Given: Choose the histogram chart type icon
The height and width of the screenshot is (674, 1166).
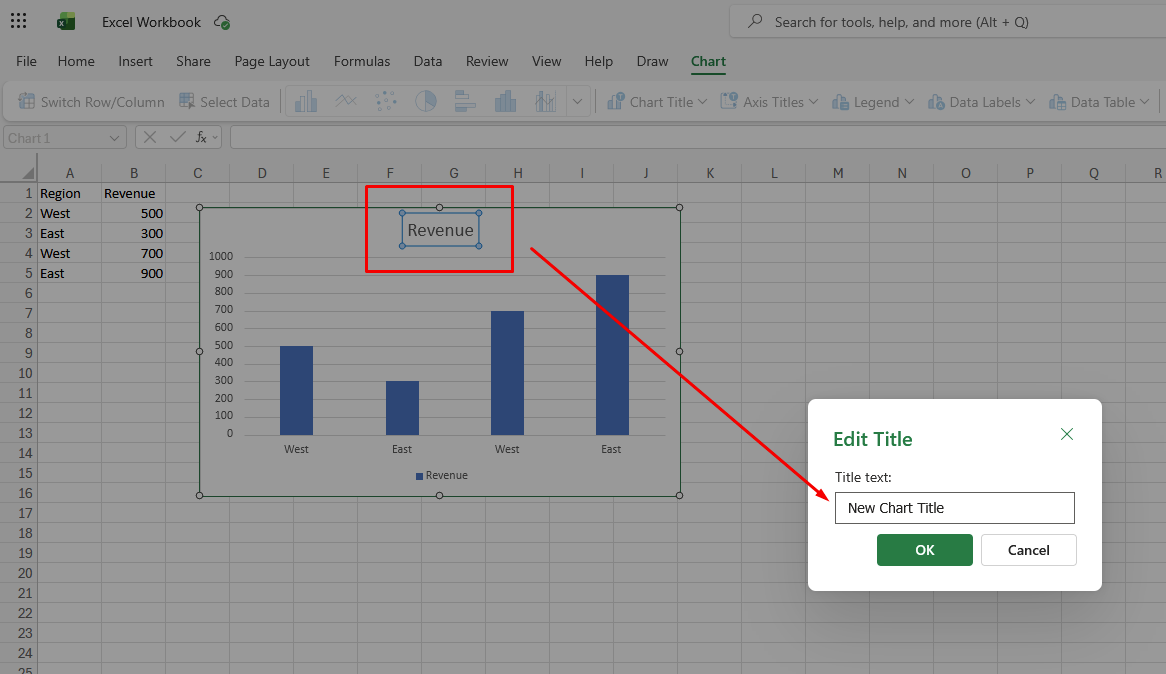Looking at the screenshot, I should click(505, 101).
